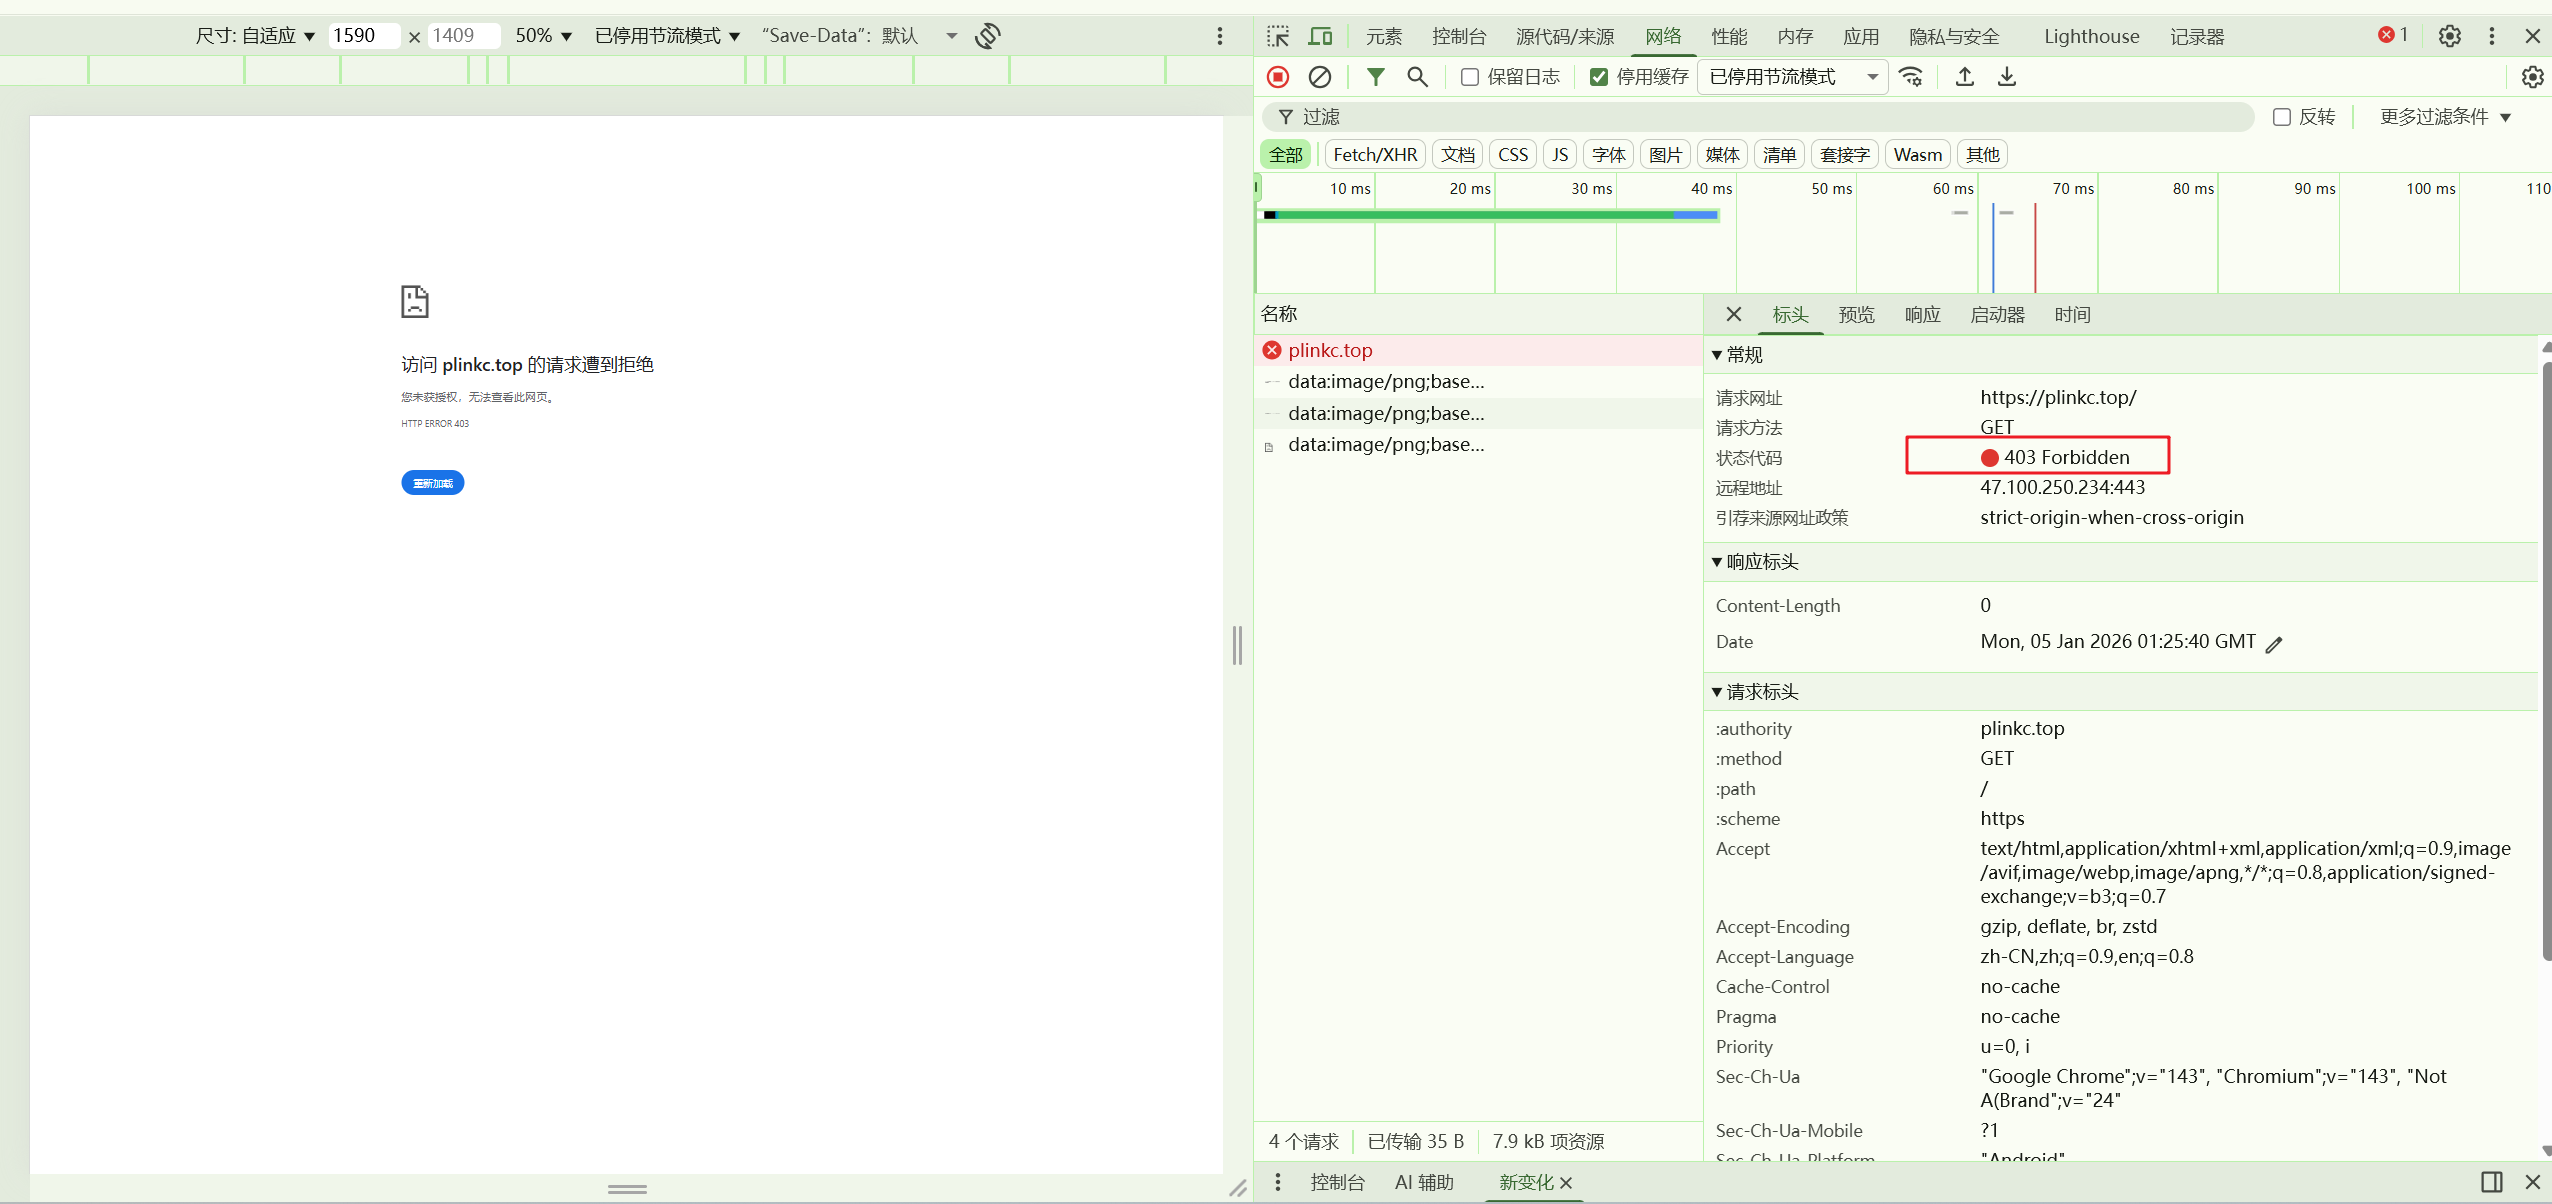2552x1204 pixels.
Task: Switch to the 控制台 DevTools tab
Action: [1458, 37]
